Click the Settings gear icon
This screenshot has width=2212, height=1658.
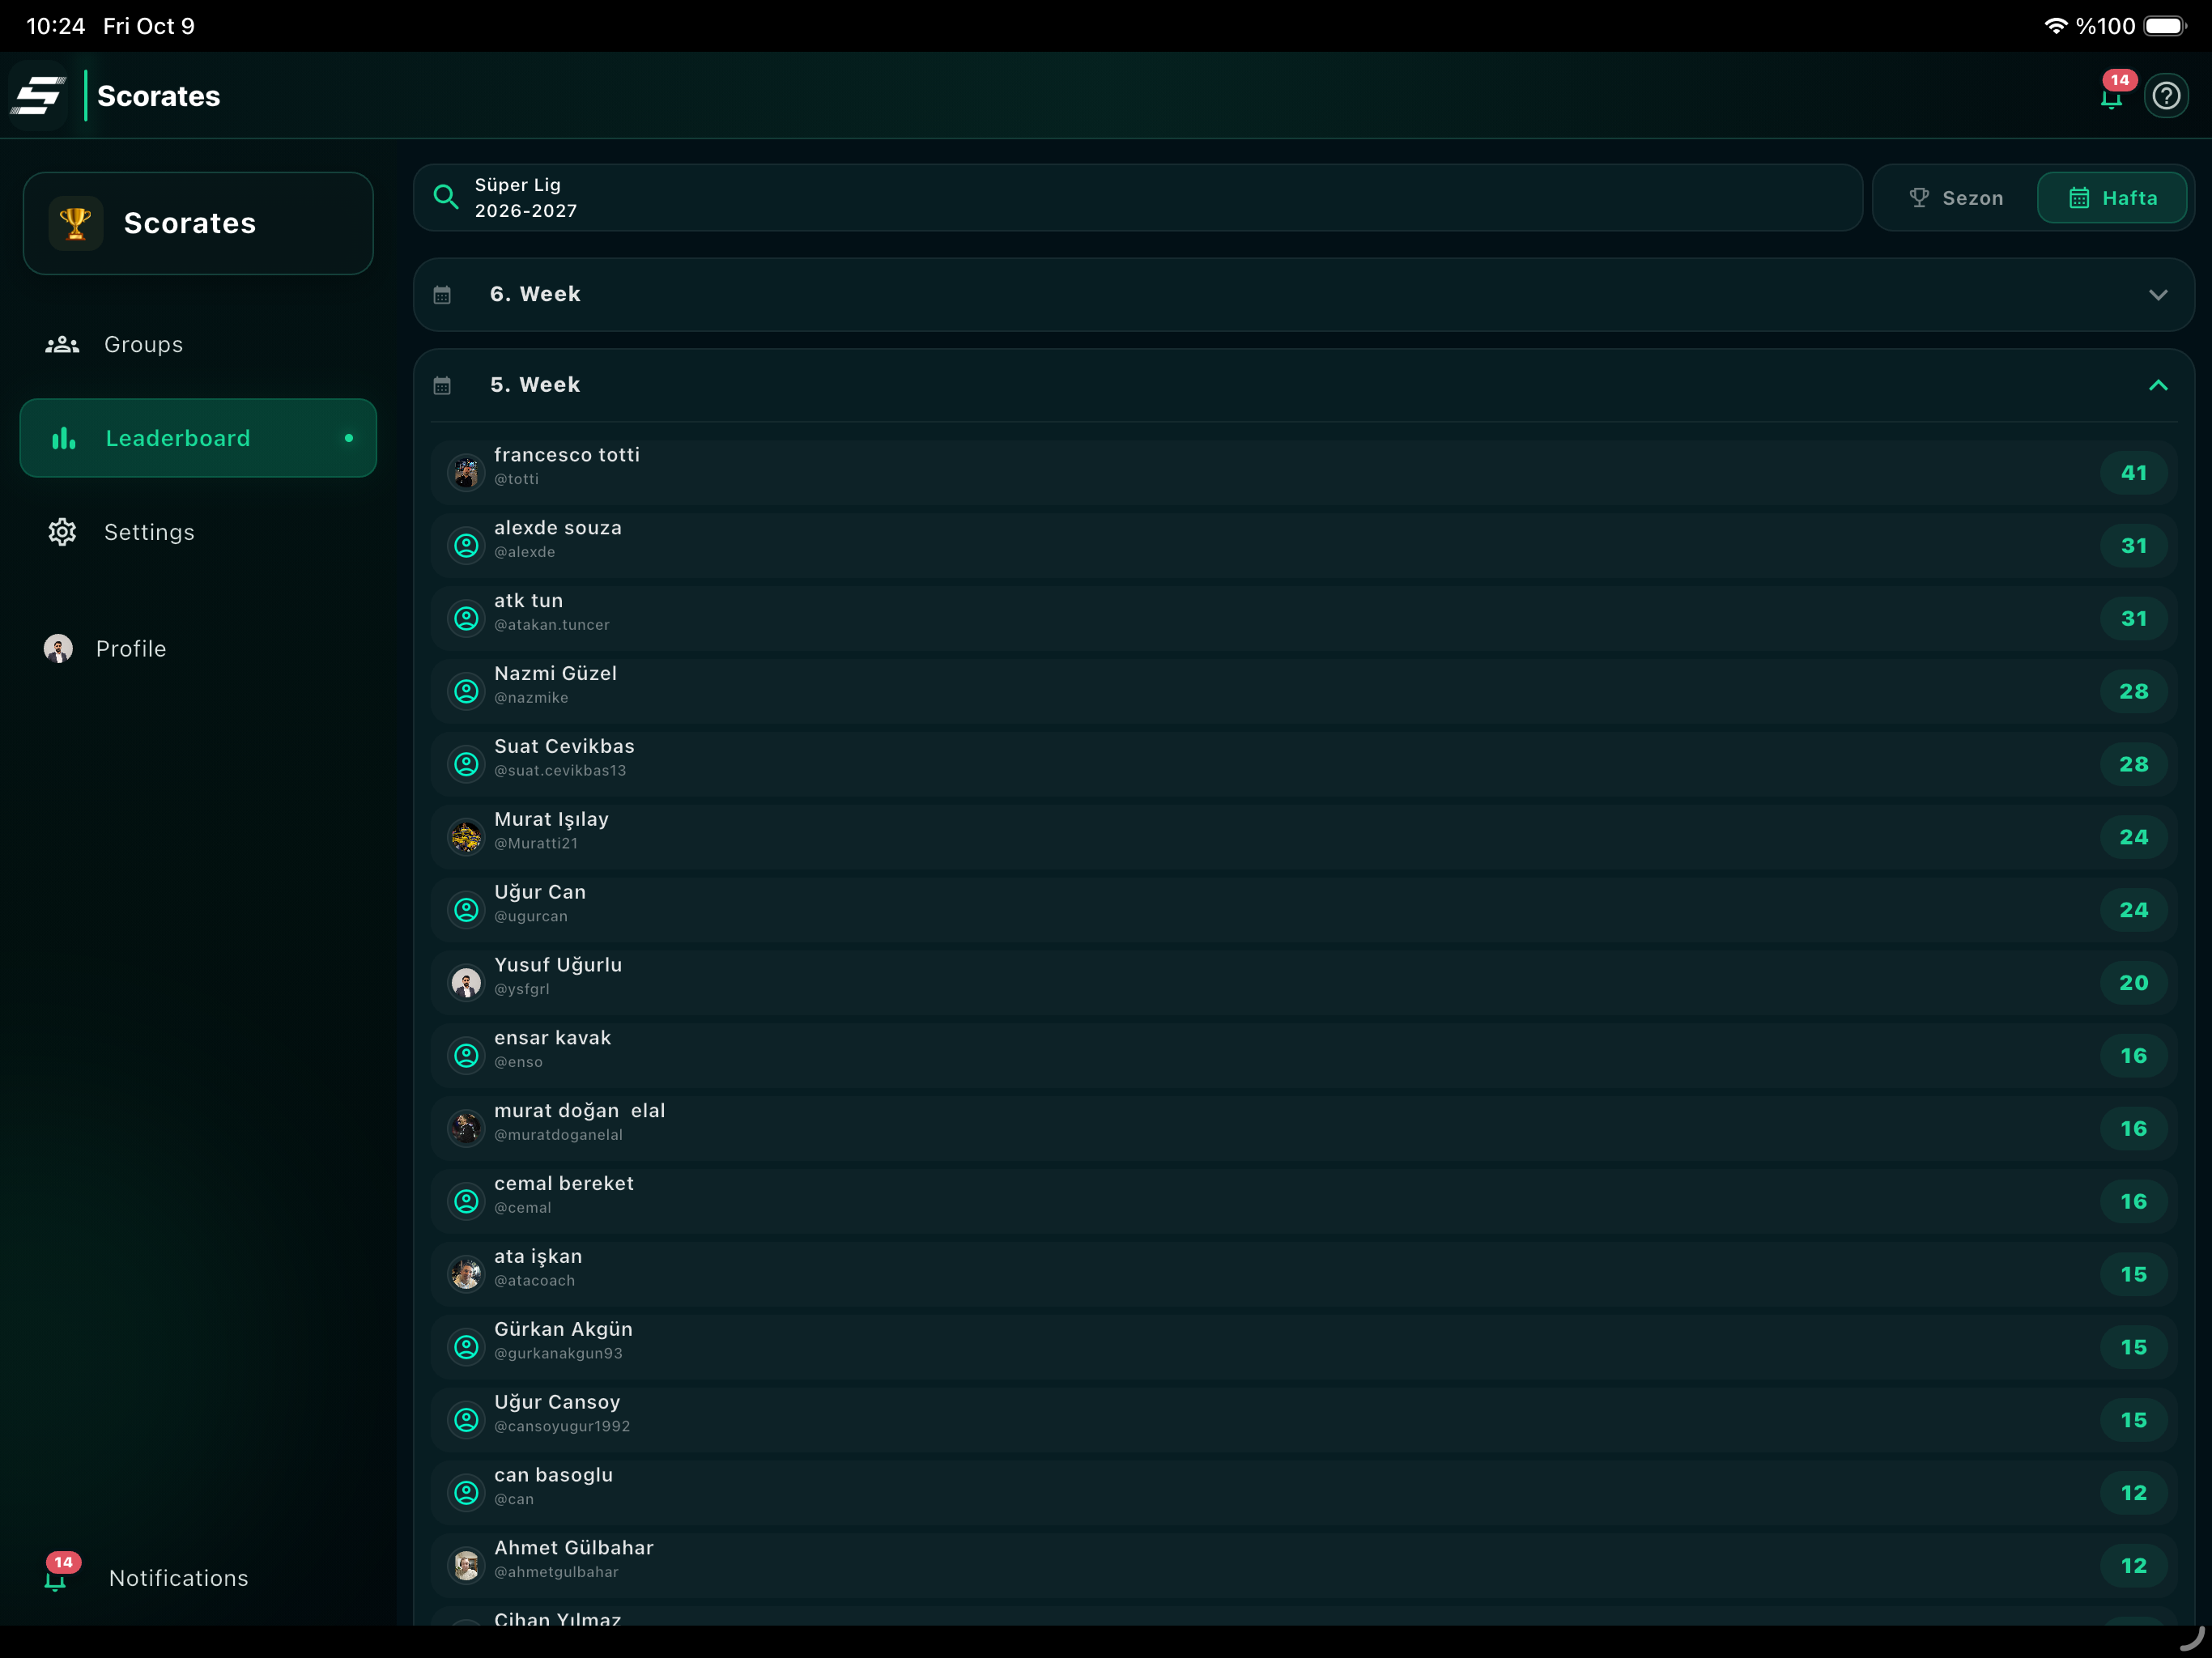click(x=62, y=532)
